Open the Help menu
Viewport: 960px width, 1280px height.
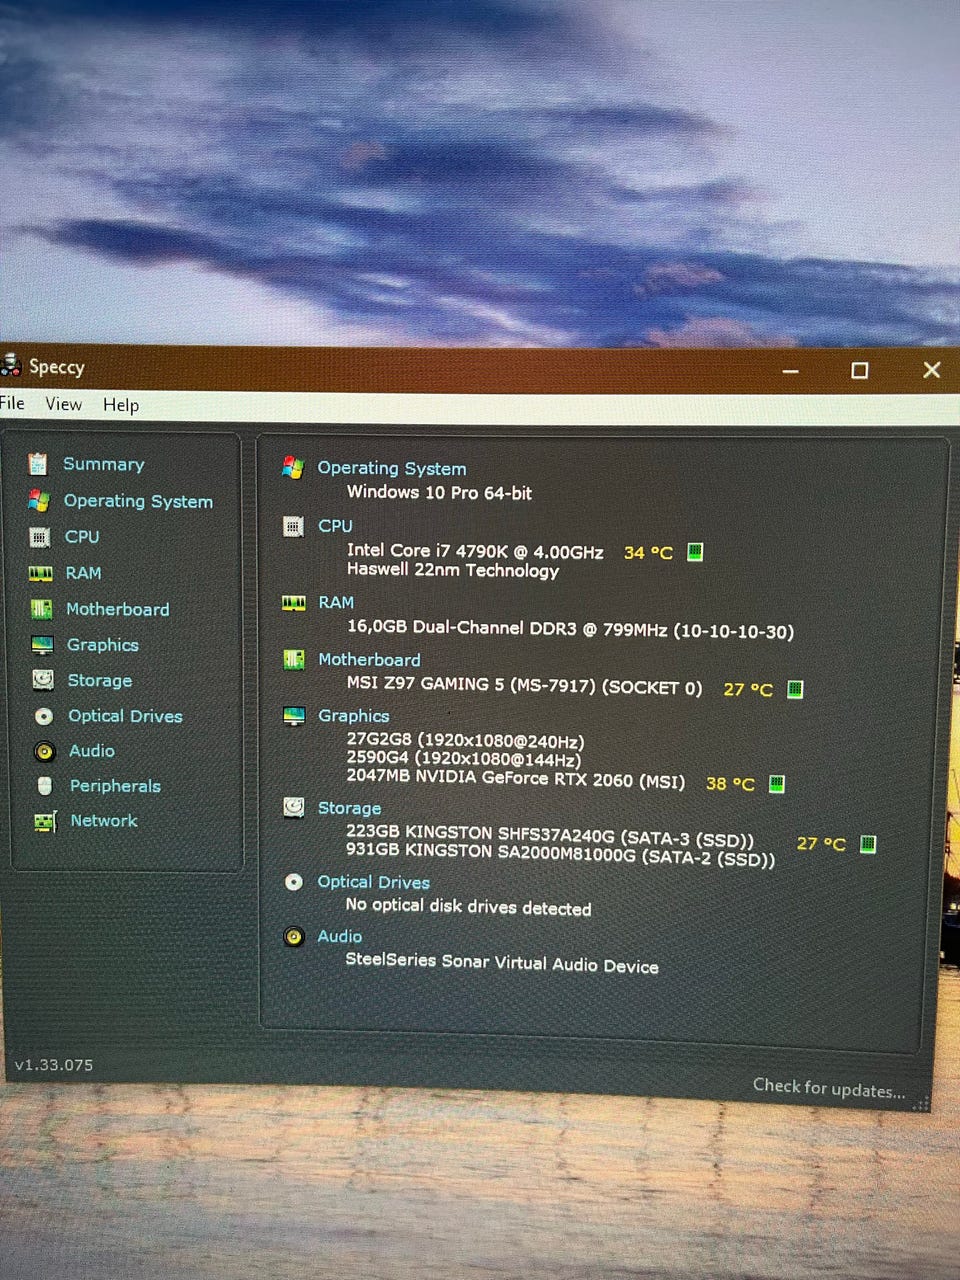tap(121, 405)
